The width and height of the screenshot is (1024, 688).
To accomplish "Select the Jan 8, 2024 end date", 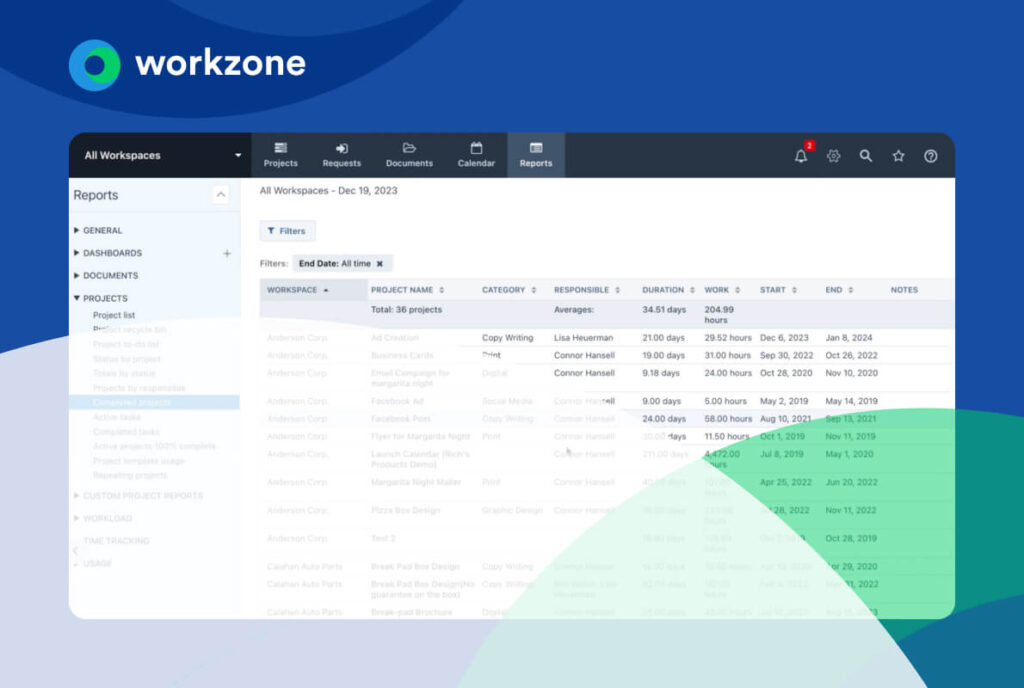I will point(848,338).
